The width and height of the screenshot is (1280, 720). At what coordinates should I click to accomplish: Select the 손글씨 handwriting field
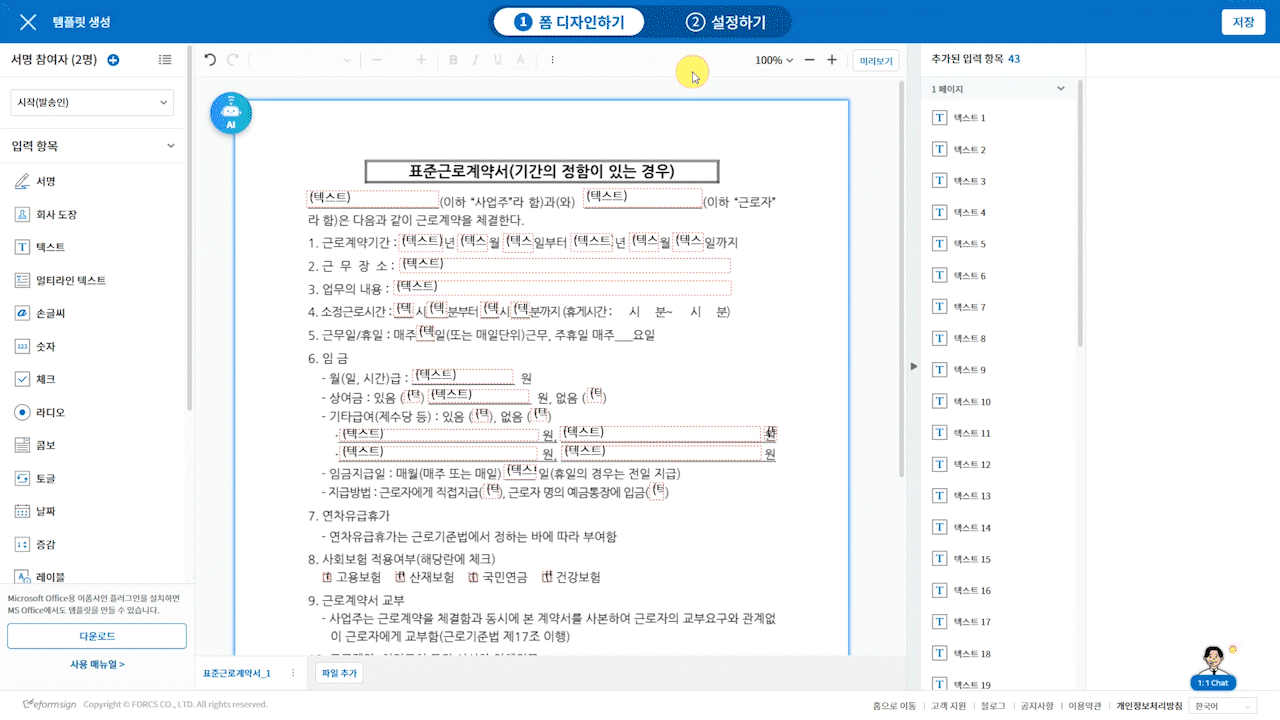pos(52,313)
